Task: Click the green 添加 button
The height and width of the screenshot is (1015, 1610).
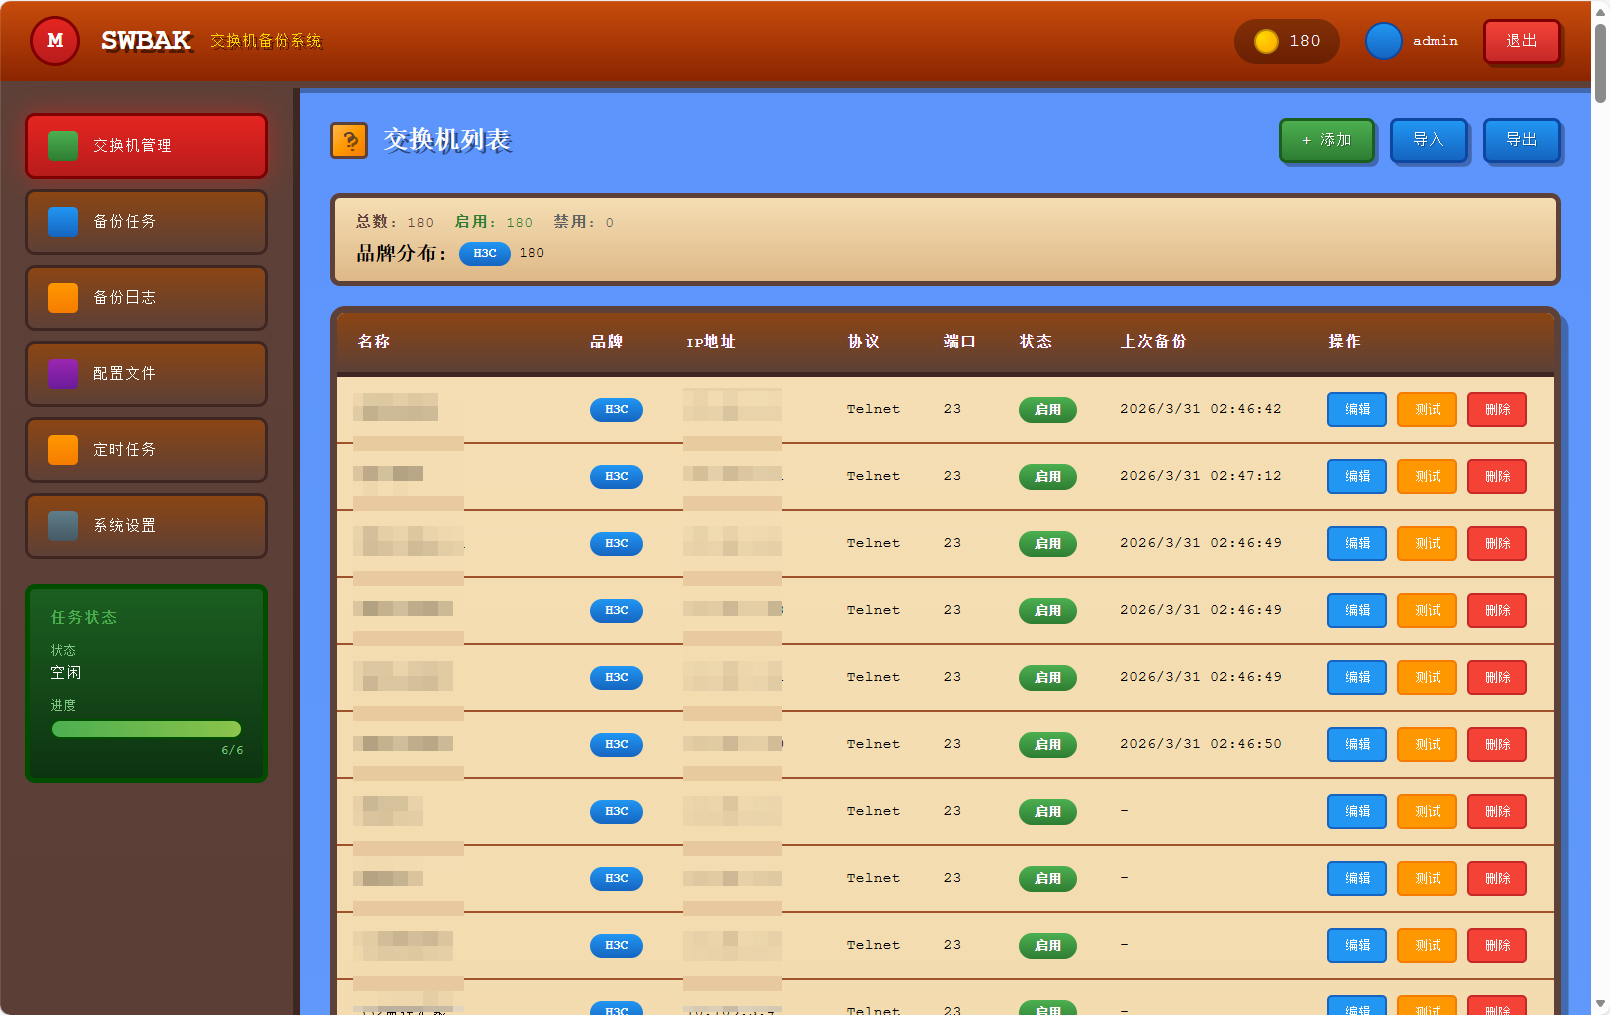Action: (x=1327, y=140)
